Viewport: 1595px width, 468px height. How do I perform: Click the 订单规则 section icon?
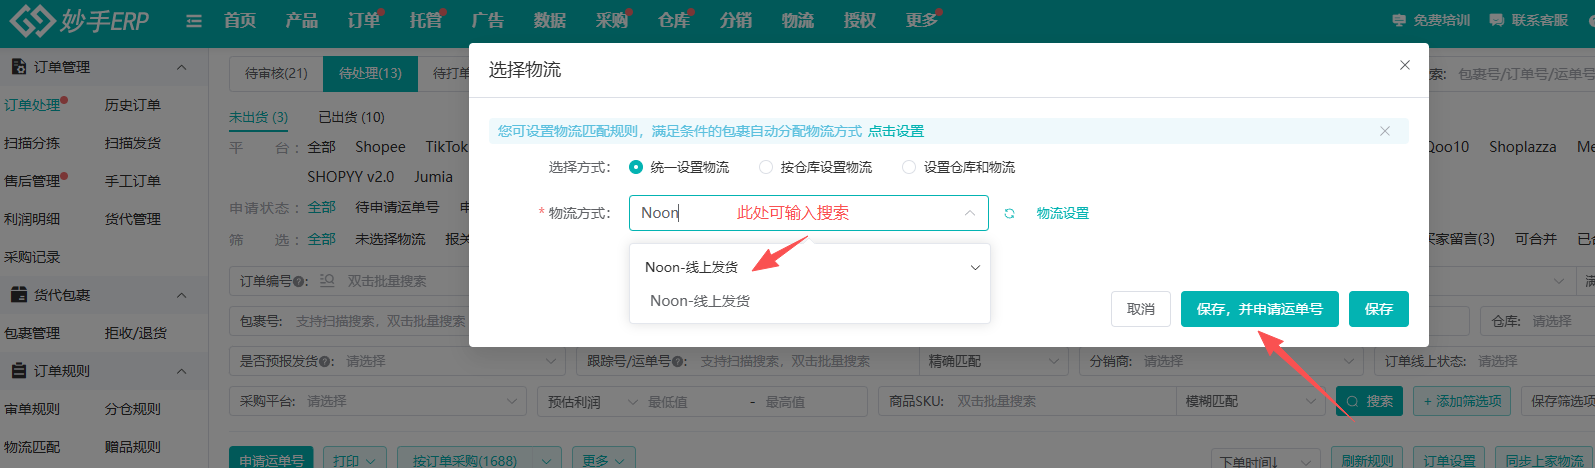(18, 371)
